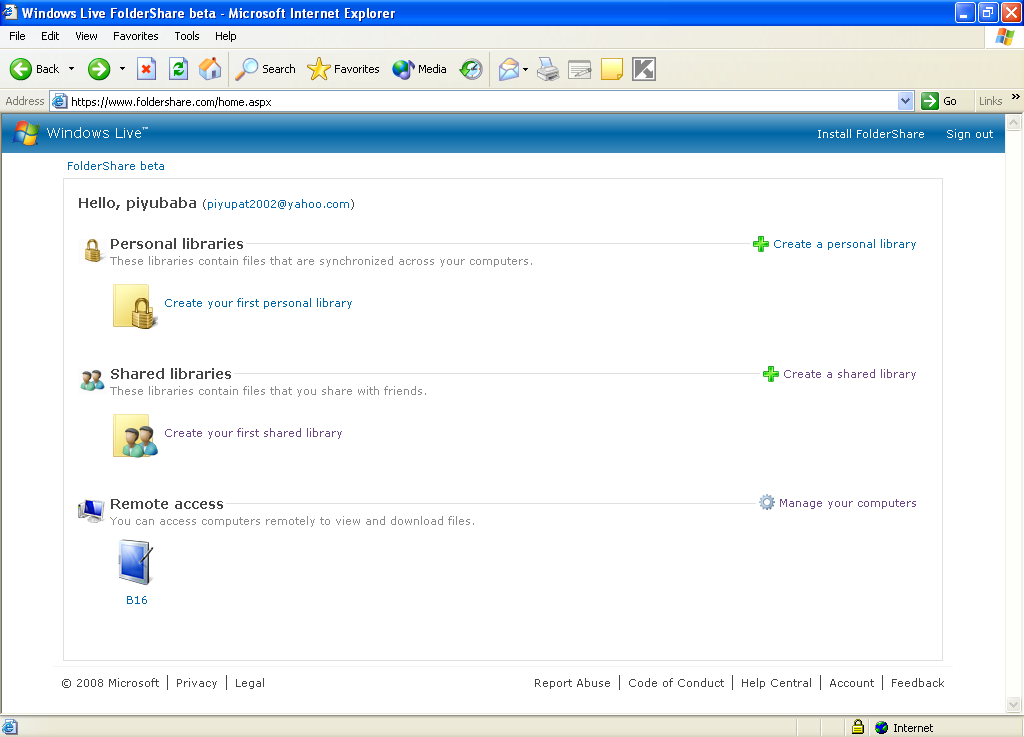1024x737 pixels.
Task: Click the address bar page icon
Action: point(59,101)
